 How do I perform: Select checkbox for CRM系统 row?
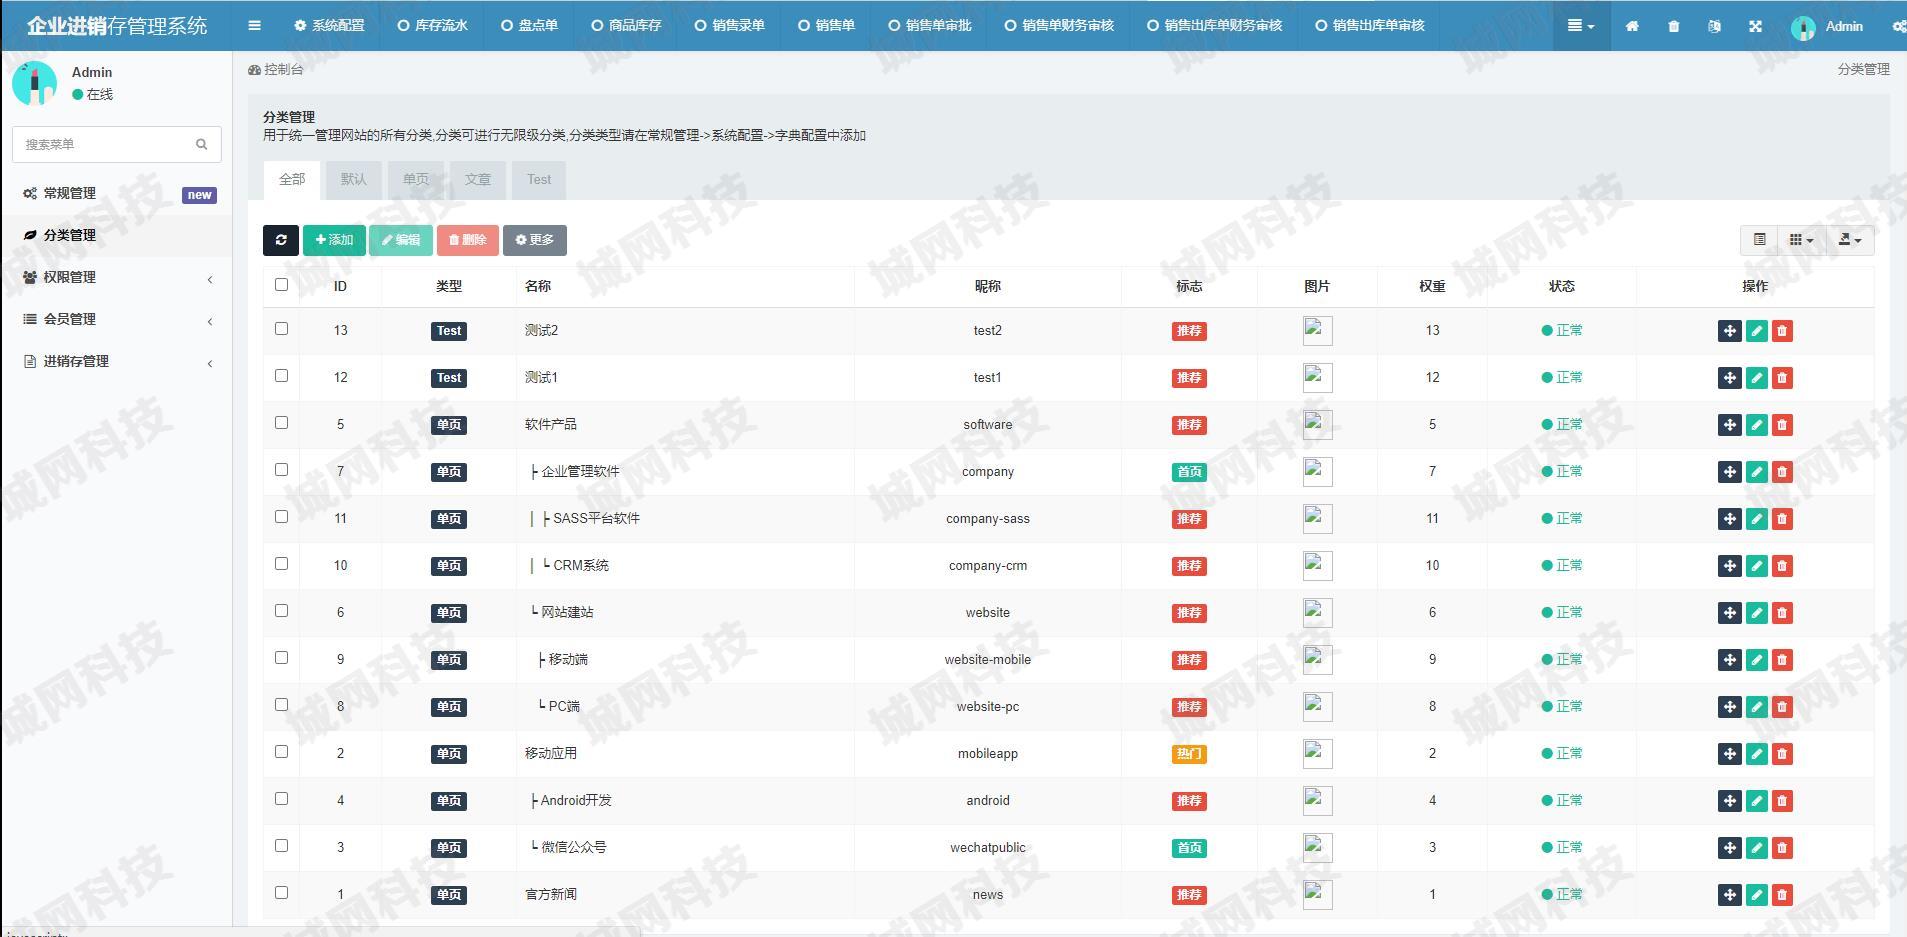(281, 564)
